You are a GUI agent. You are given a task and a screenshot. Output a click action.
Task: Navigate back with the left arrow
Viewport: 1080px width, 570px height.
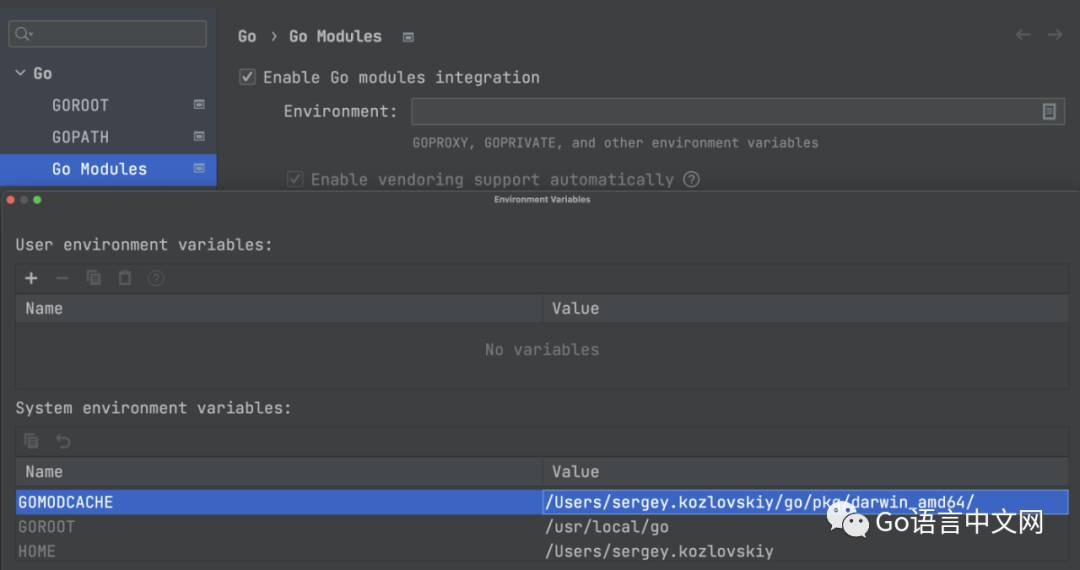(x=1023, y=35)
